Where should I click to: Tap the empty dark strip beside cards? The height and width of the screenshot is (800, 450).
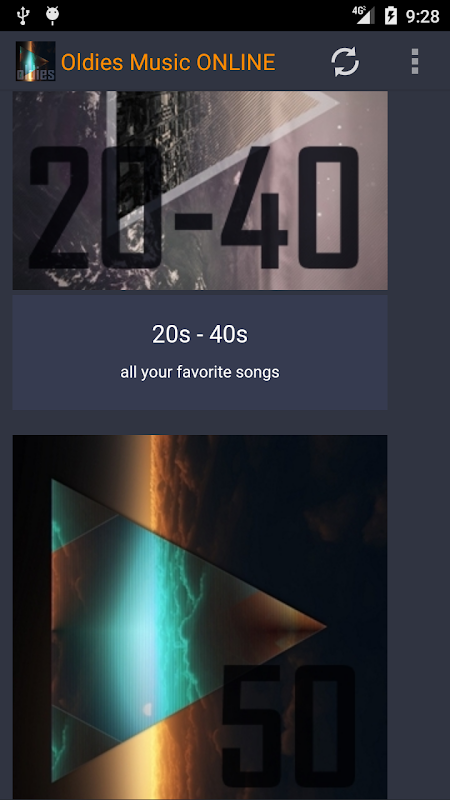419,445
